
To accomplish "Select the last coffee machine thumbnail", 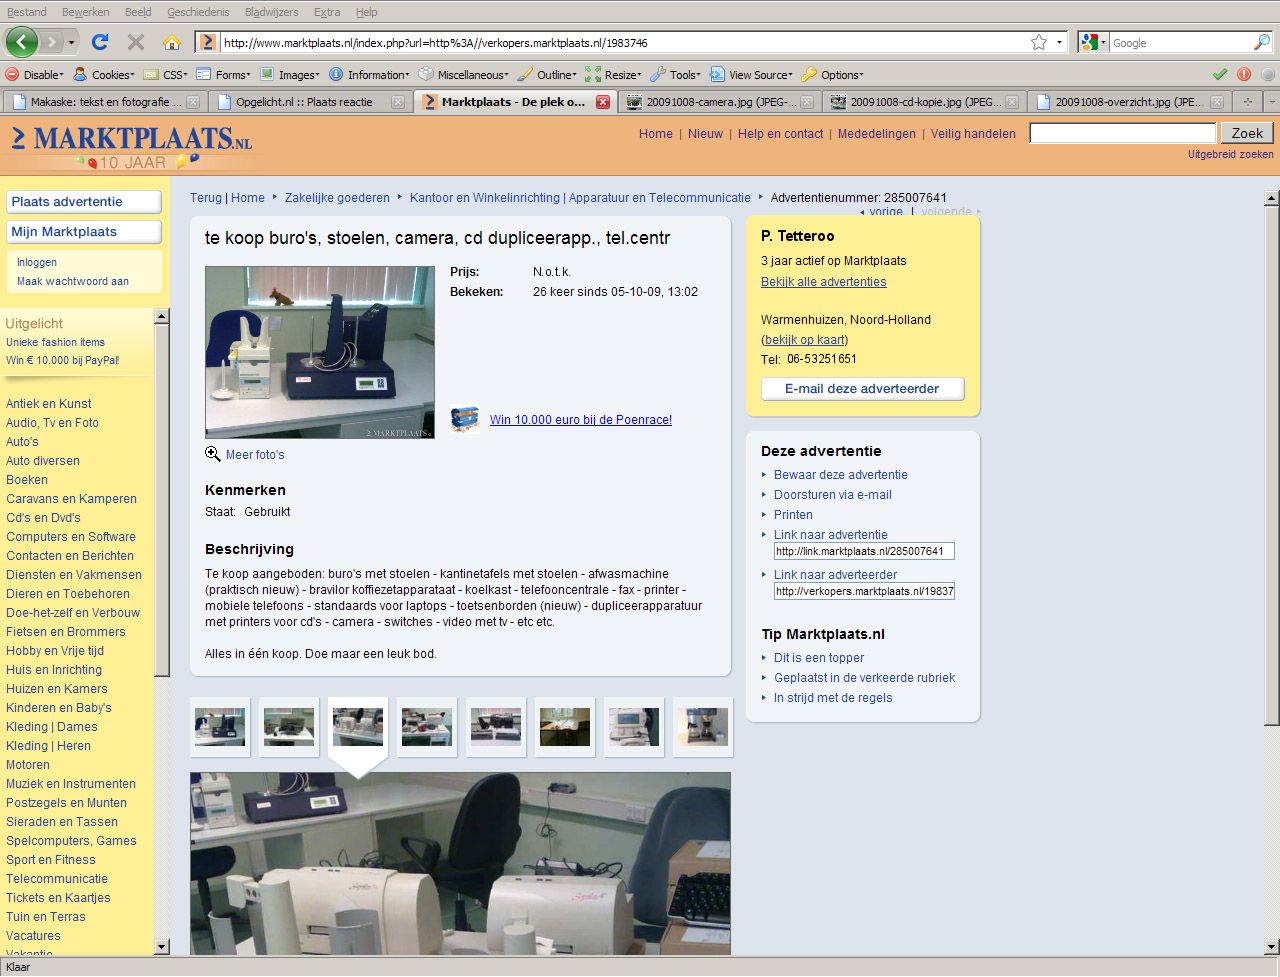I will pyautogui.click(x=702, y=727).
